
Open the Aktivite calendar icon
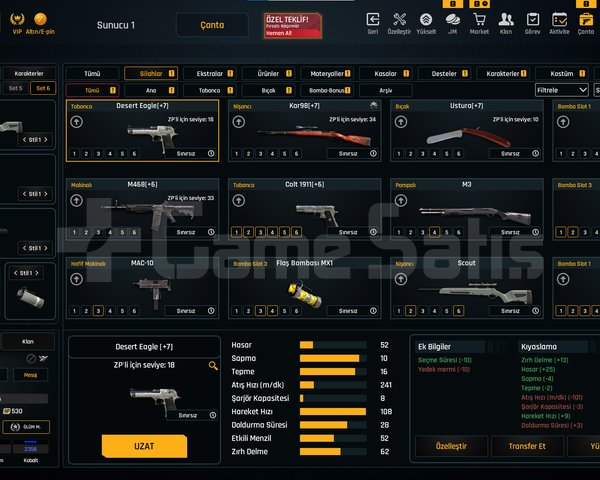coord(559,20)
